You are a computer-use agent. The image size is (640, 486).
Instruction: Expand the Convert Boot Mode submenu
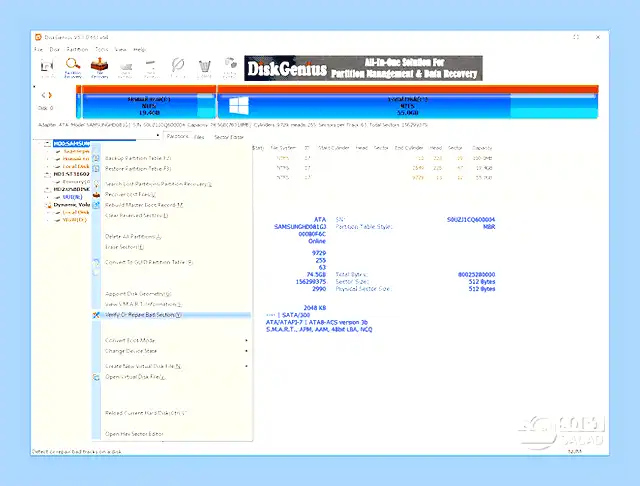[171, 340]
